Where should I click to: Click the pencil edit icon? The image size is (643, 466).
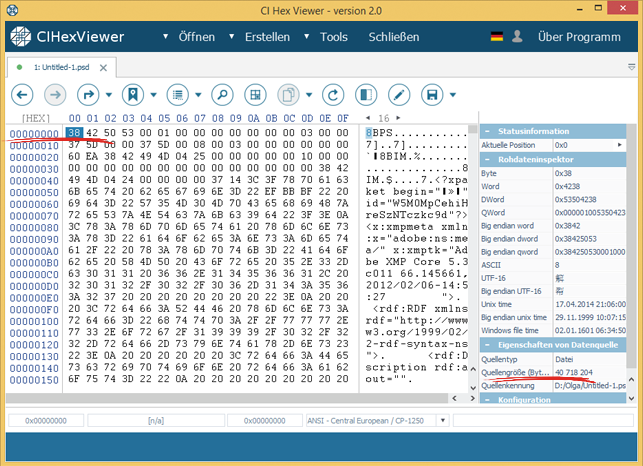click(399, 95)
